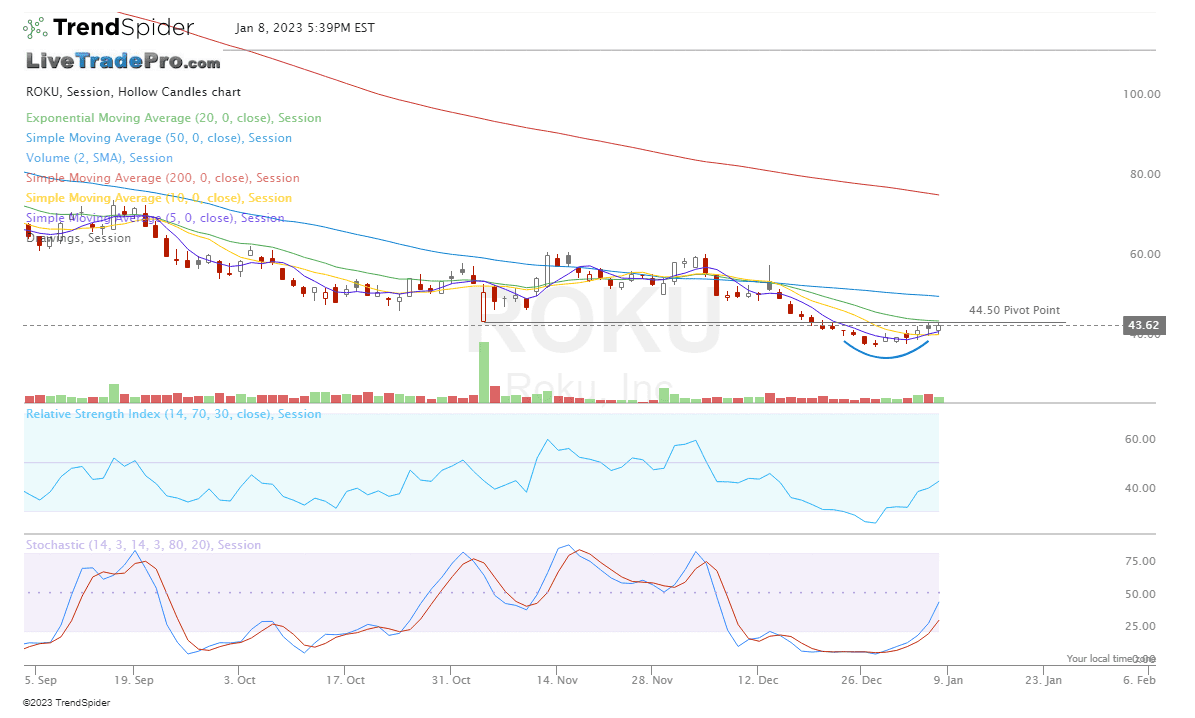The height and width of the screenshot is (718, 1195).
Task: Click the 5. Sep date label
Action: click(40, 680)
